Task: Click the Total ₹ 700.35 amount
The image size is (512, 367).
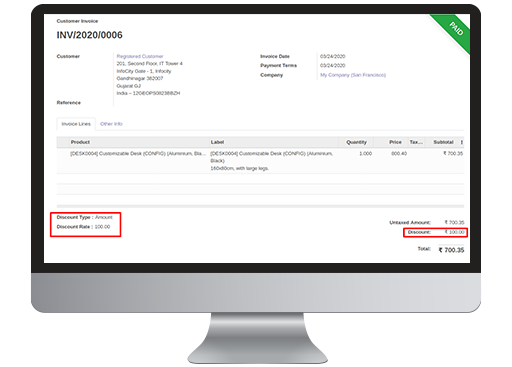Action: pyautogui.click(x=451, y=250)
